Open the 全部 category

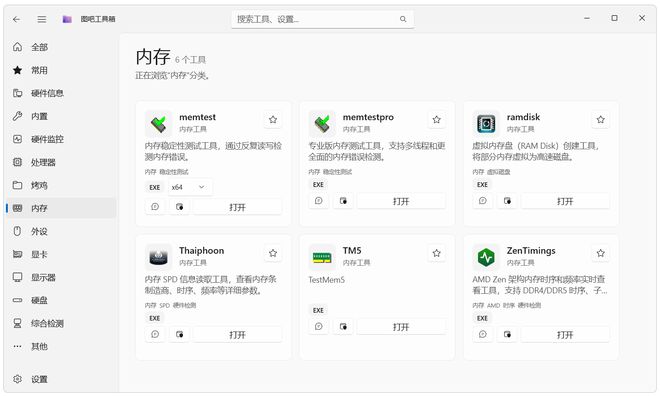(x=61, y=47)
